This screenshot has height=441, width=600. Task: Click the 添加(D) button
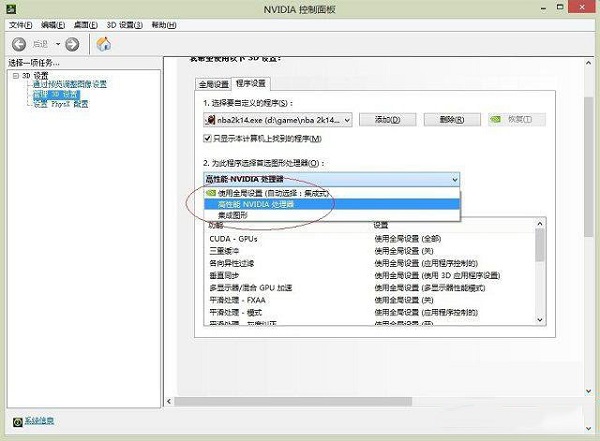click(x=387, y=120)
